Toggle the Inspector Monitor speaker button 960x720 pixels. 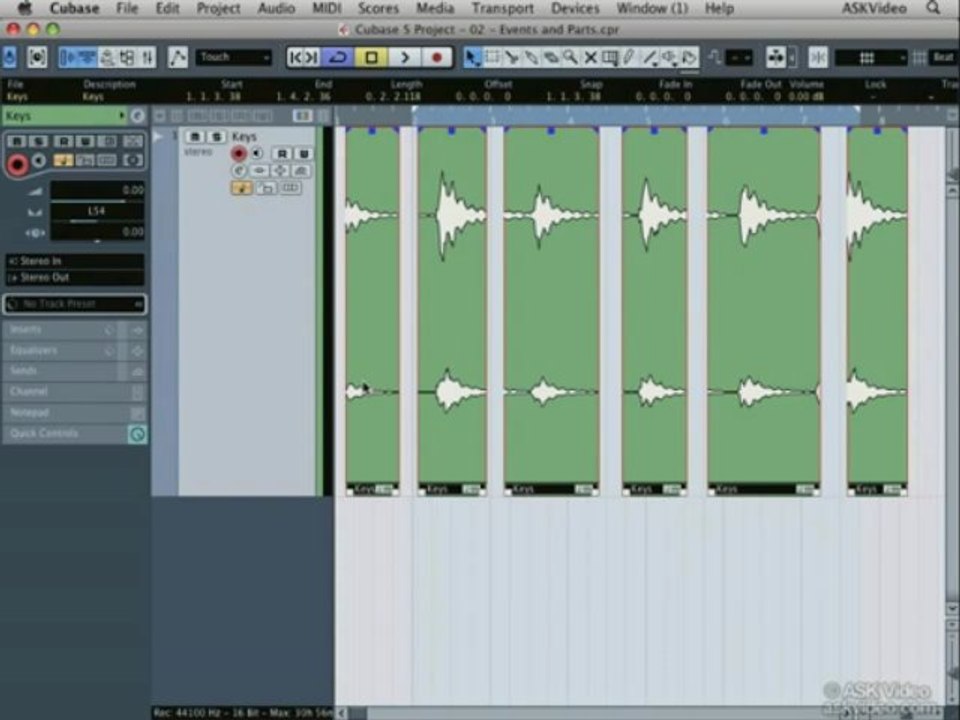click(39, 160)
